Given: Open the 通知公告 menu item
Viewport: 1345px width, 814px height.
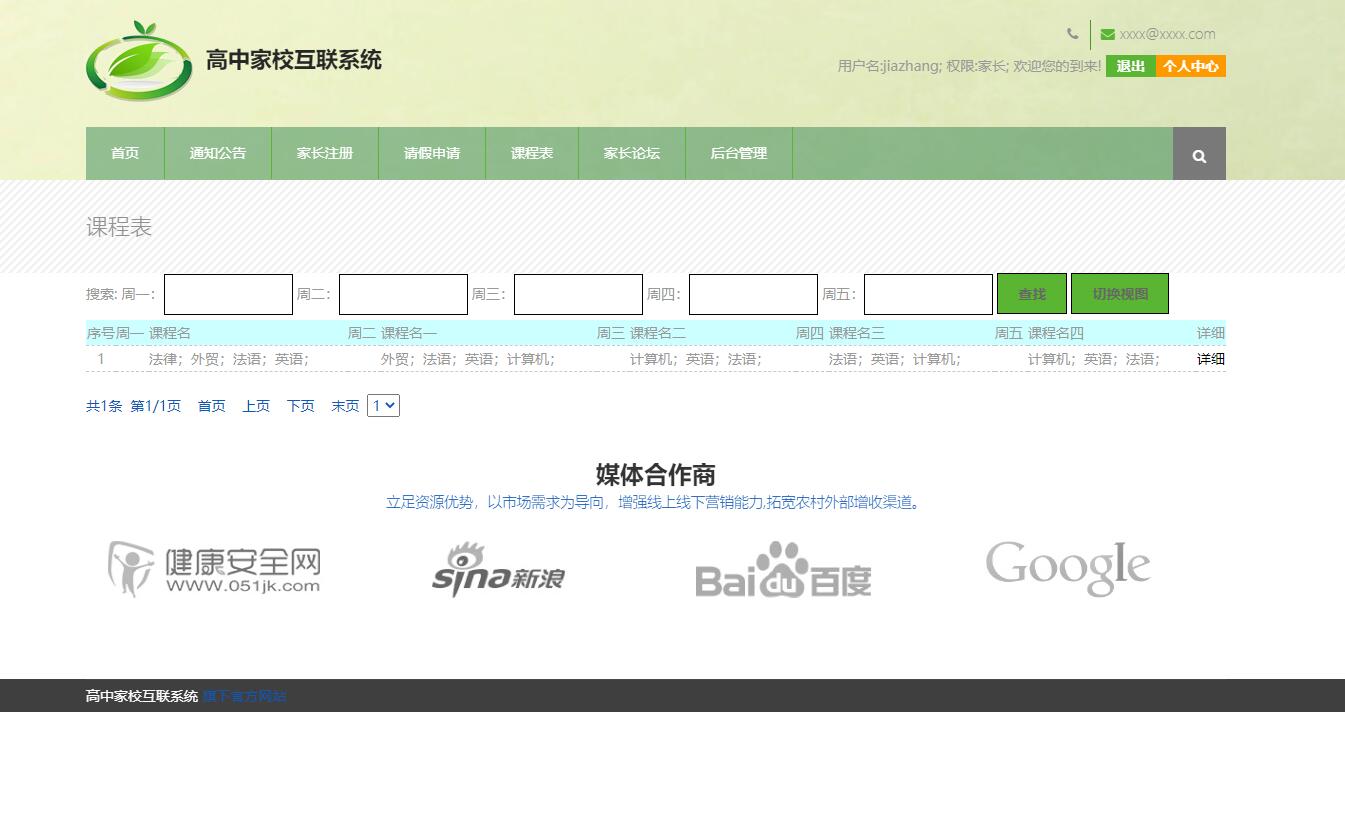Looking at the screenshot, I should [217, 153].
